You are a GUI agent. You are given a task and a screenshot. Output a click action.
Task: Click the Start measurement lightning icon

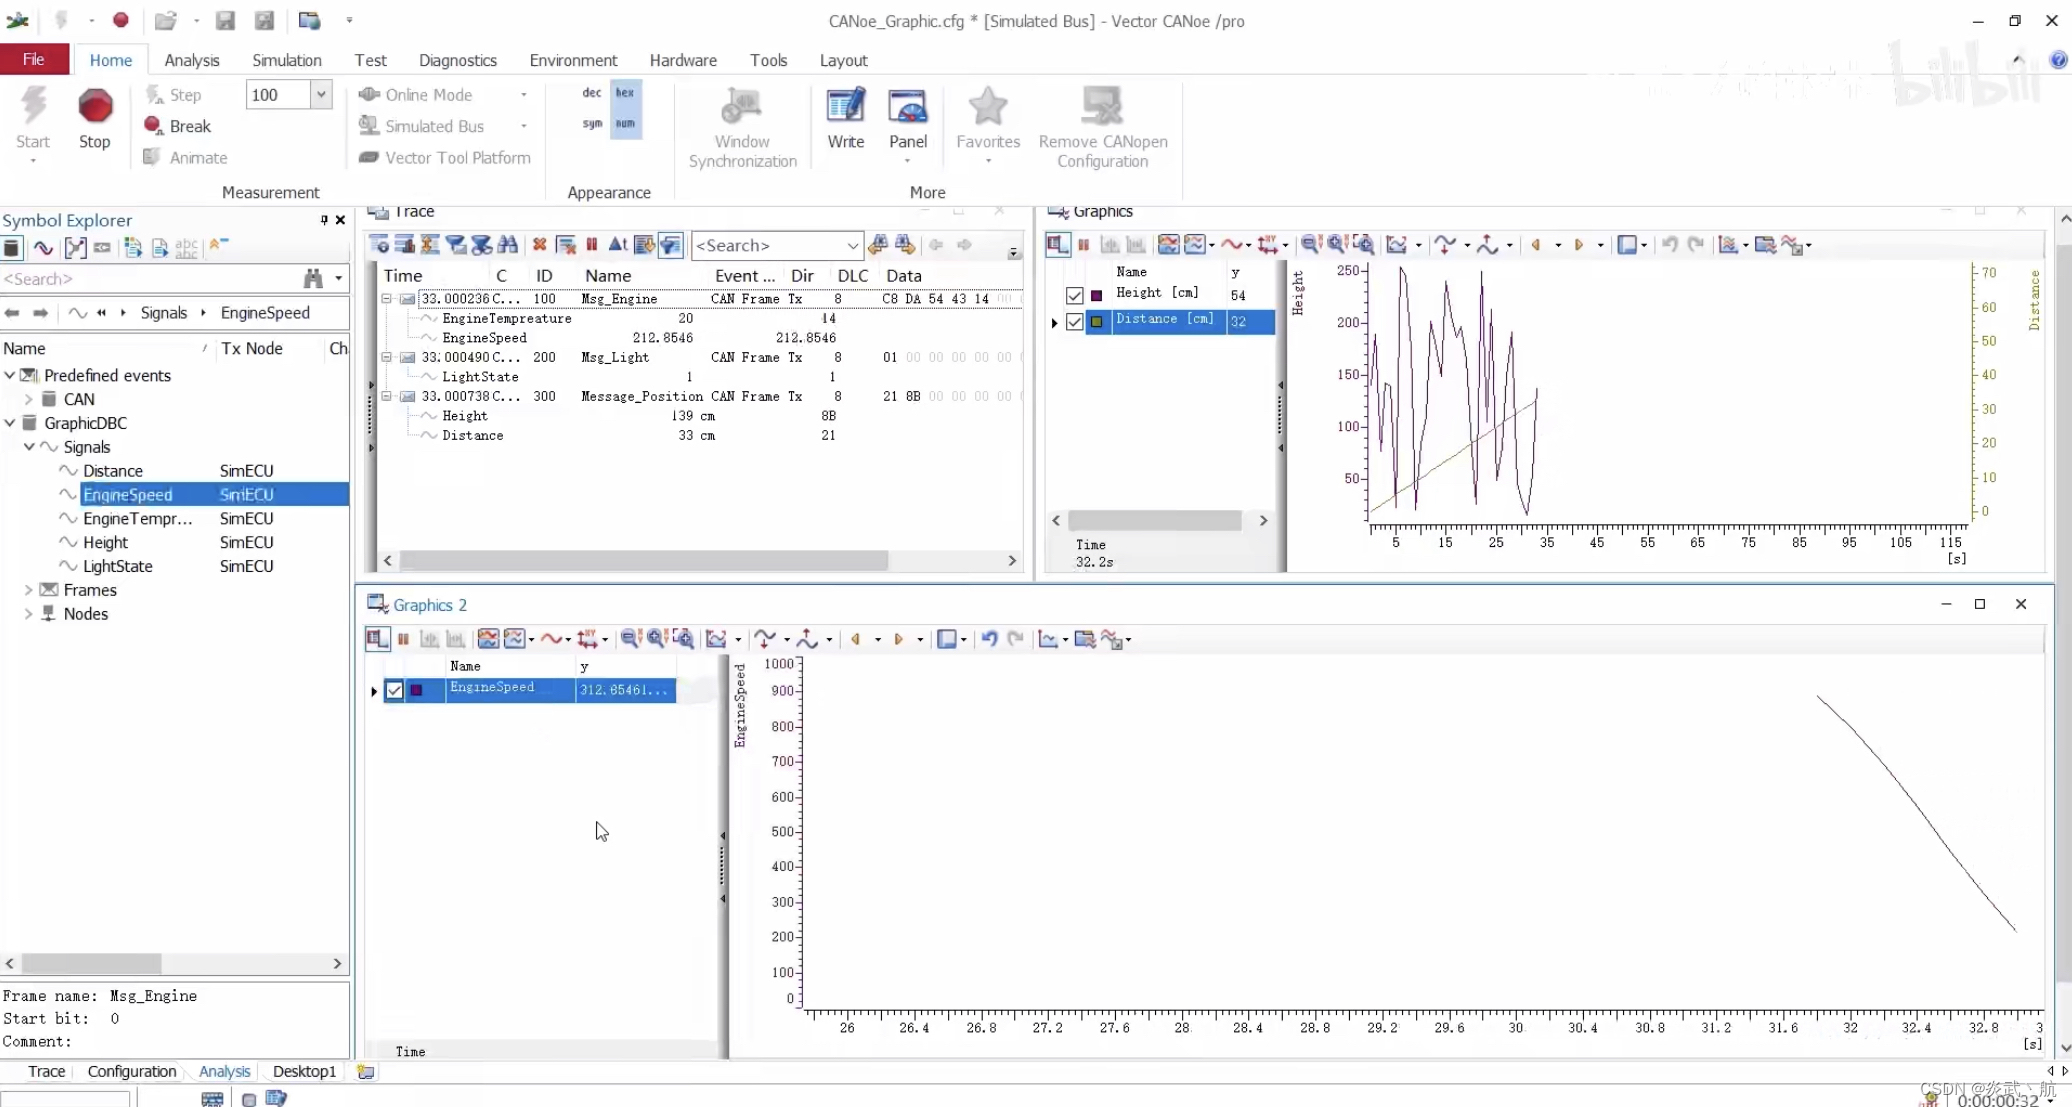(33, 107)
